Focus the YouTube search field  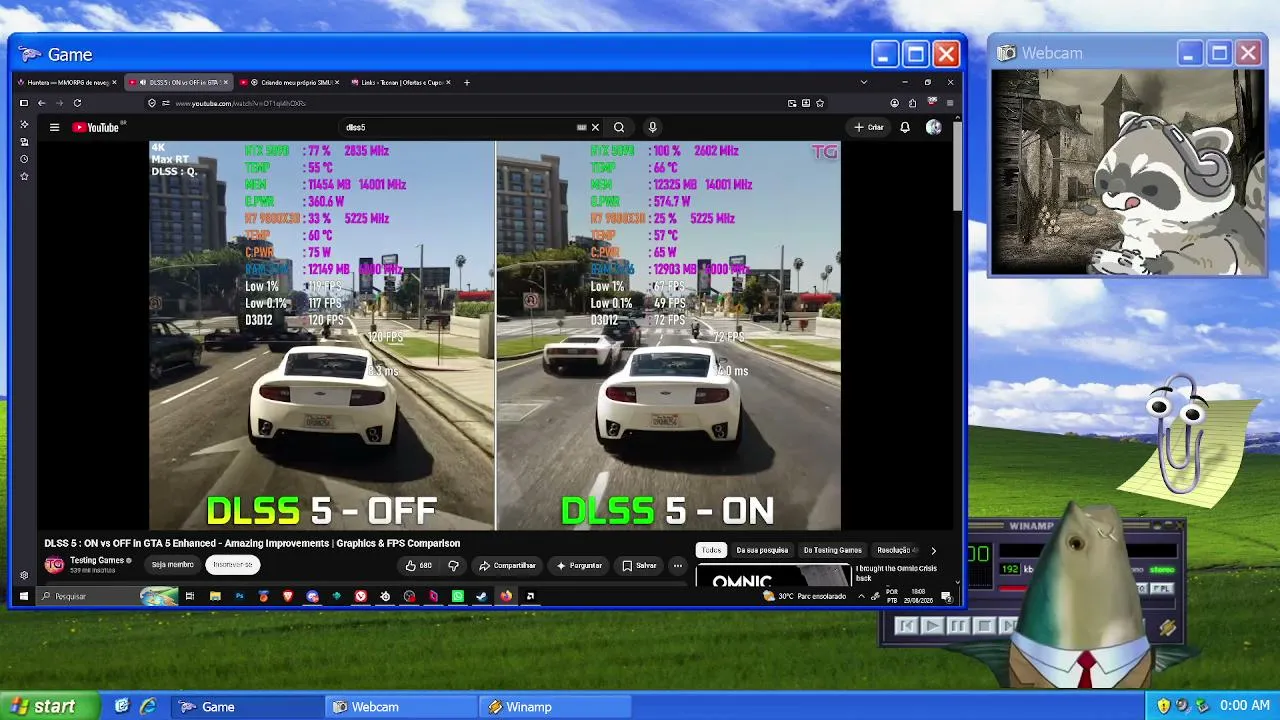(x=457, y=127)
